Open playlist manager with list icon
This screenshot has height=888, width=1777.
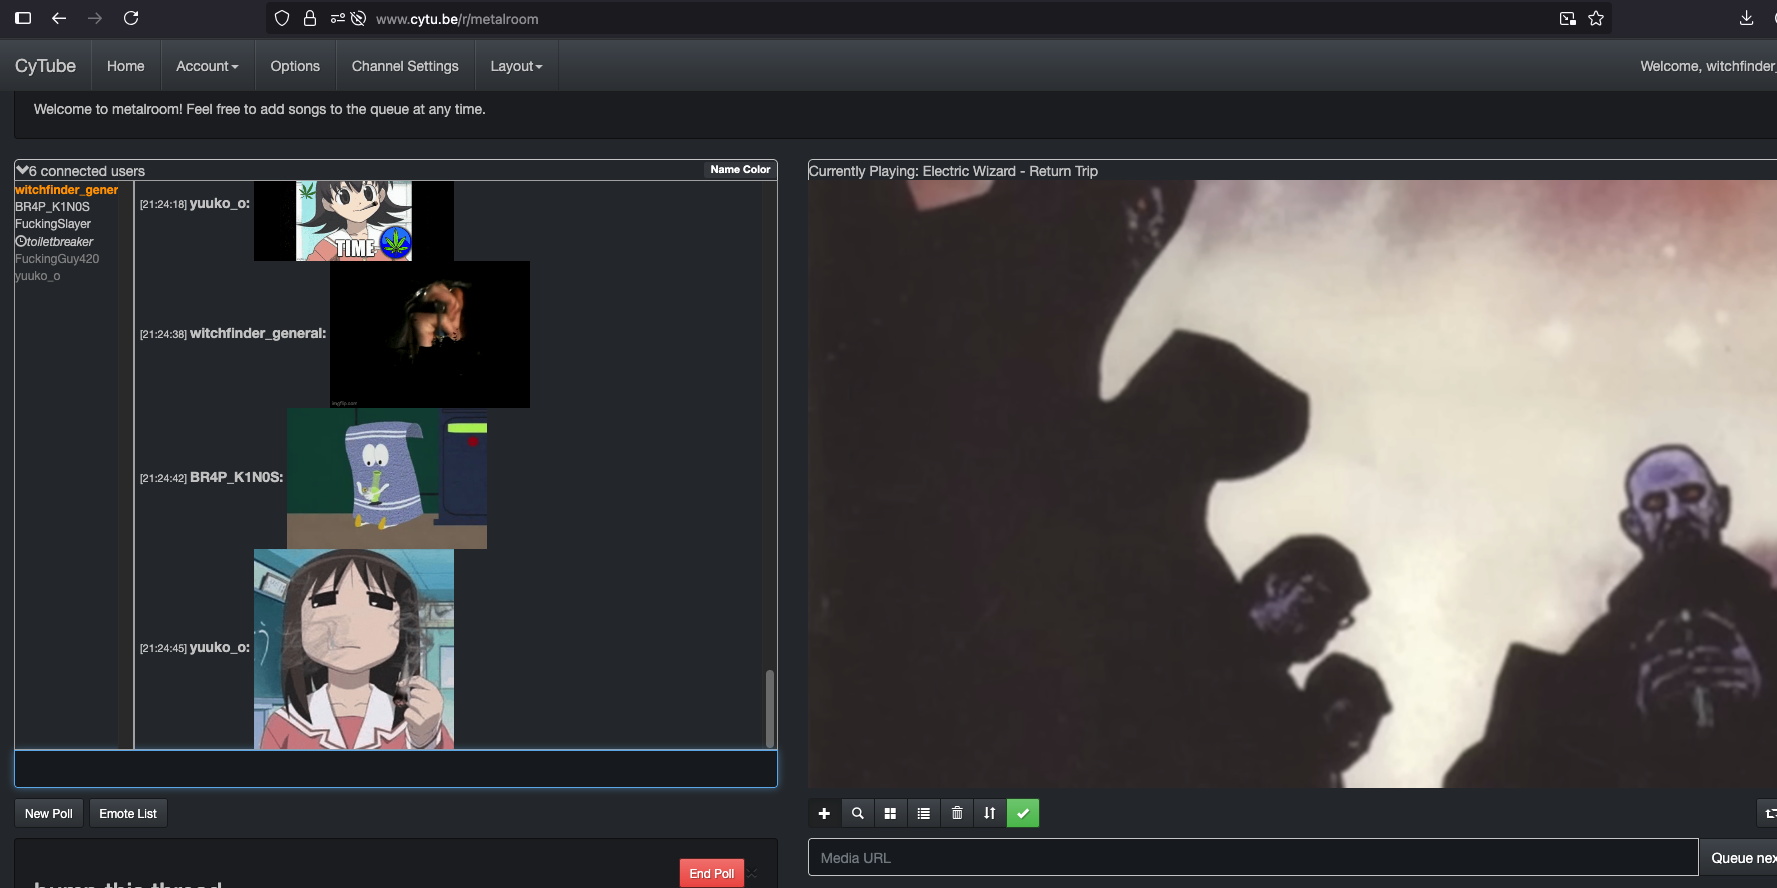(x=923, y=813)
